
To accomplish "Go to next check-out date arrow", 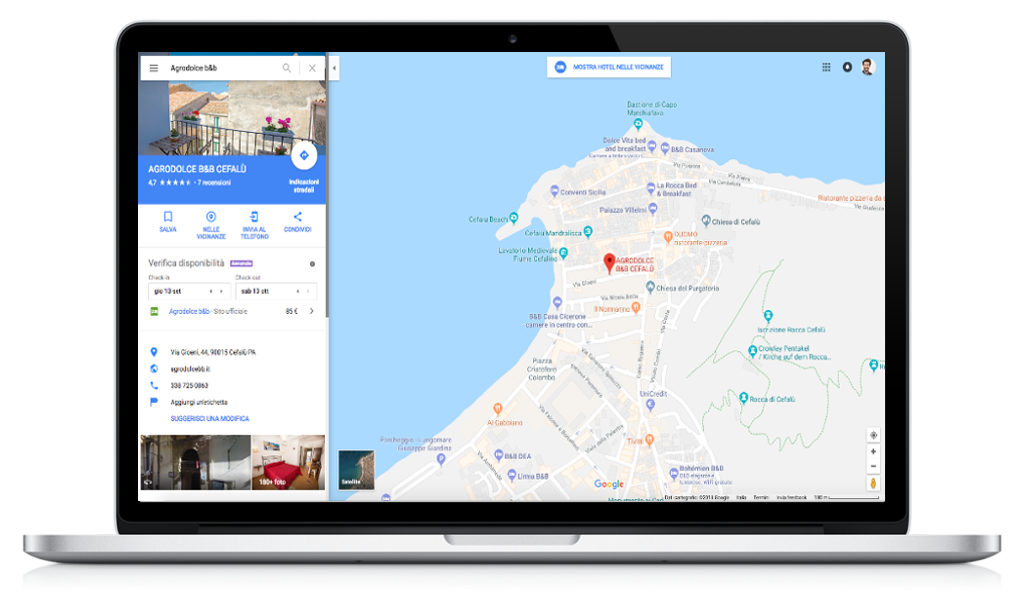I will (x=308, y=291).
